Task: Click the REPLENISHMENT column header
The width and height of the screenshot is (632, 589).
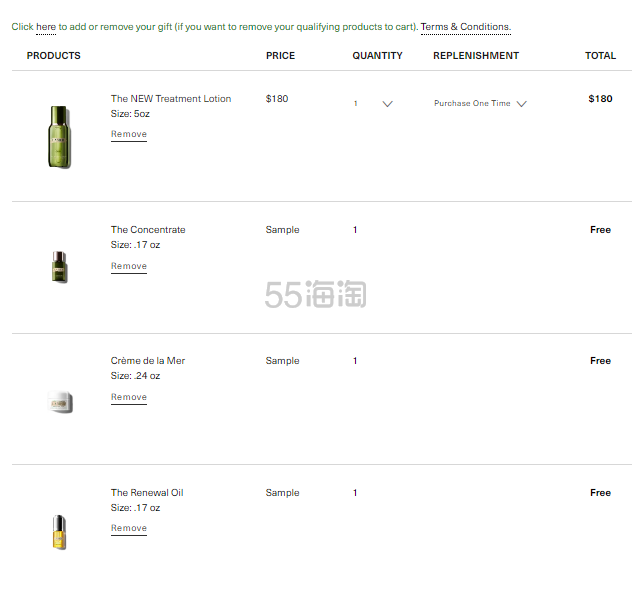Action: pos(476,56)
